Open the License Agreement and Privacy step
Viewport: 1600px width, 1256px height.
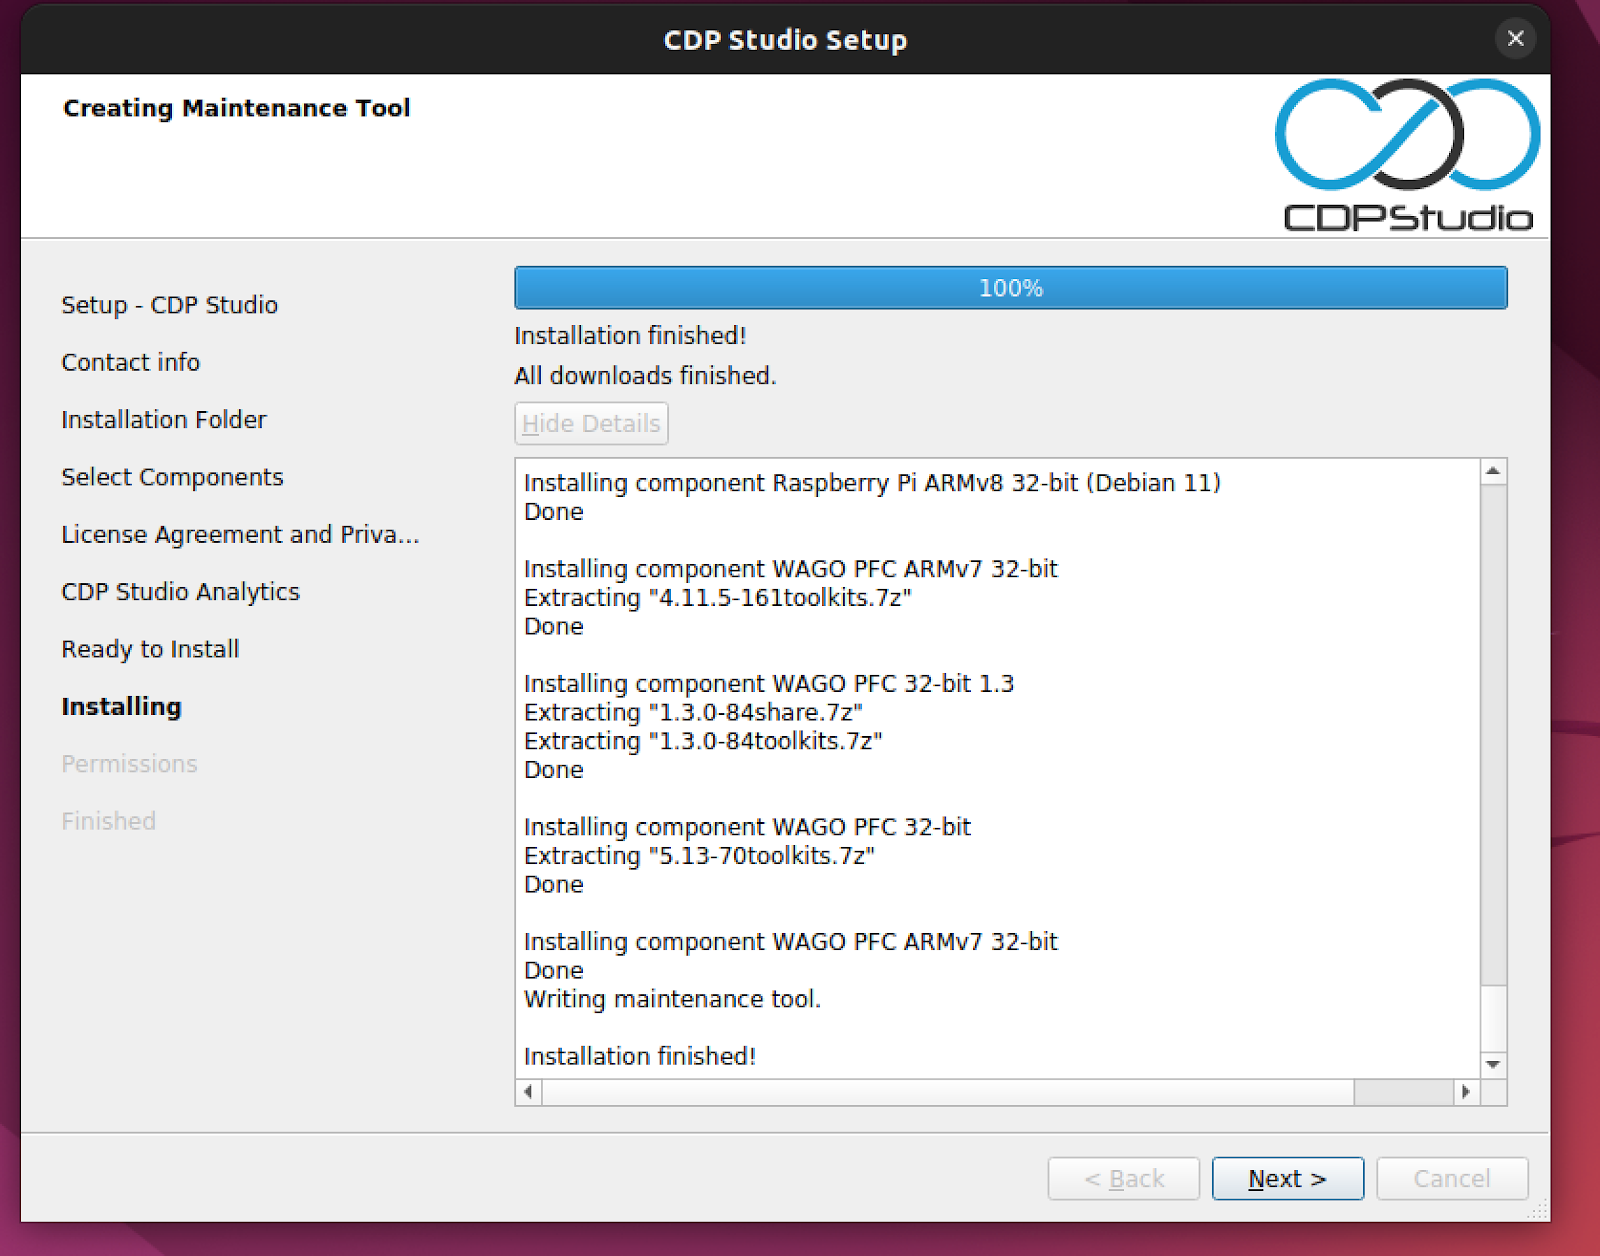[x=240, y=534]
